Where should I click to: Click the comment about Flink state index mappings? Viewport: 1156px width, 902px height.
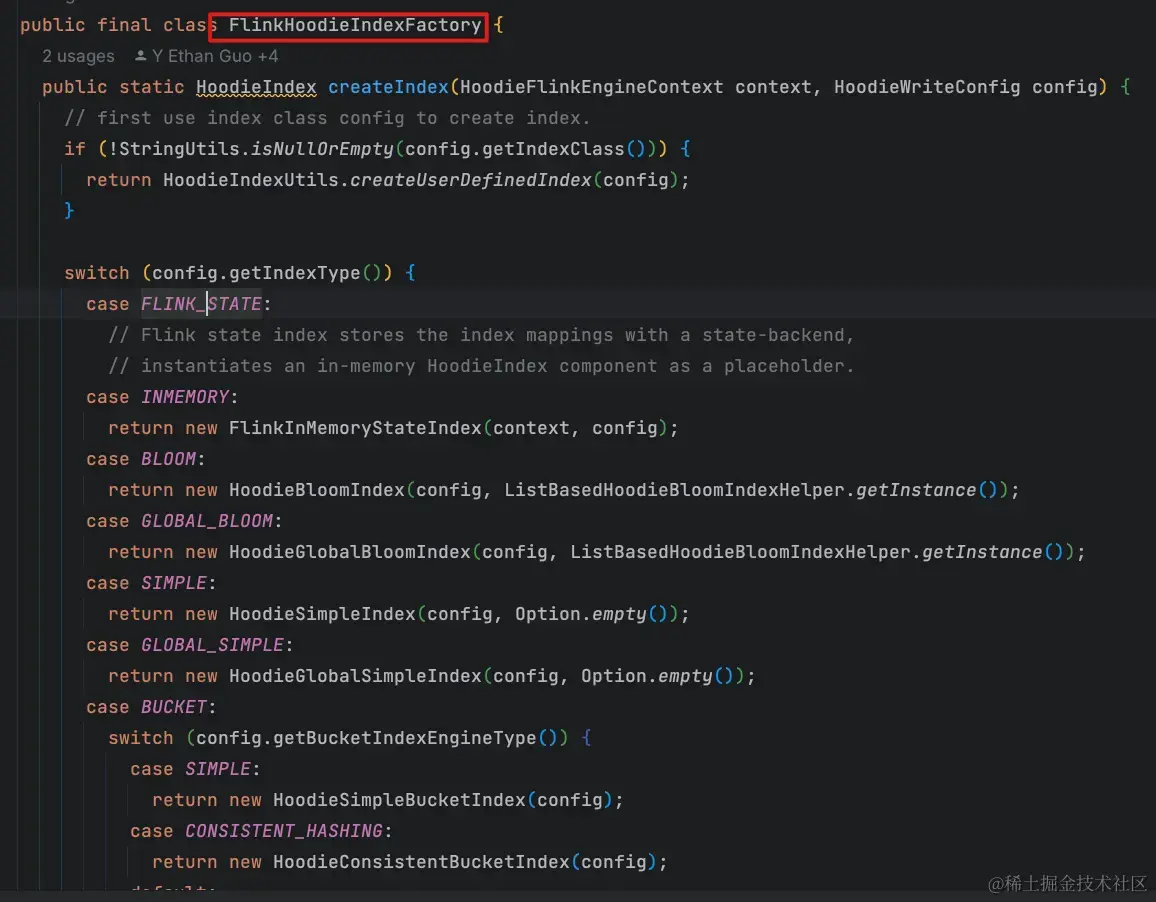tap(481, 335)
